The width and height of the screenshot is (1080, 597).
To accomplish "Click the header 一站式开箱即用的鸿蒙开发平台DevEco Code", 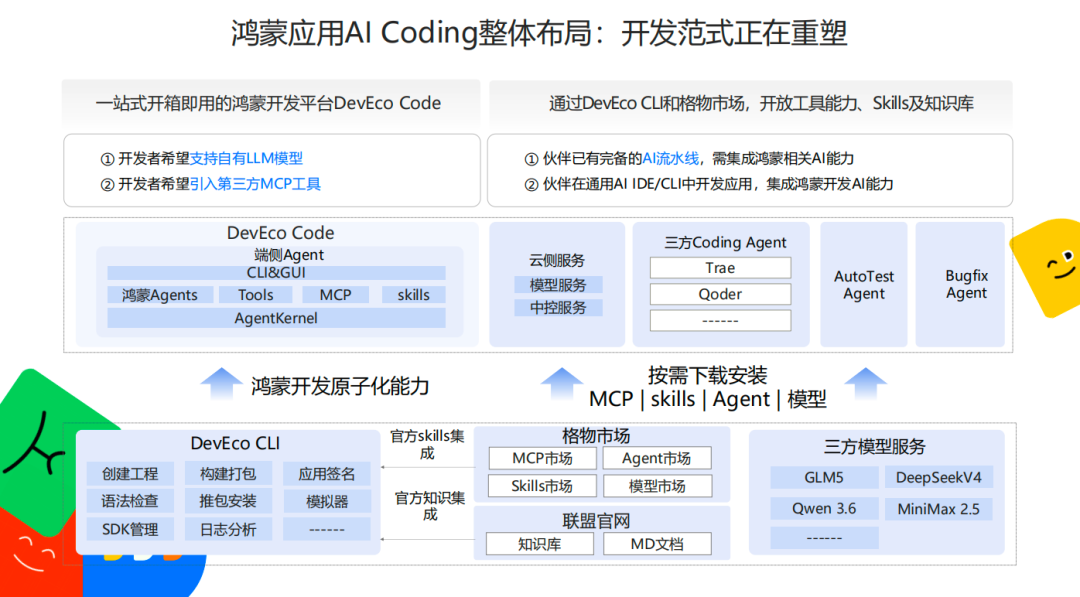I will [x=268, y=103].
